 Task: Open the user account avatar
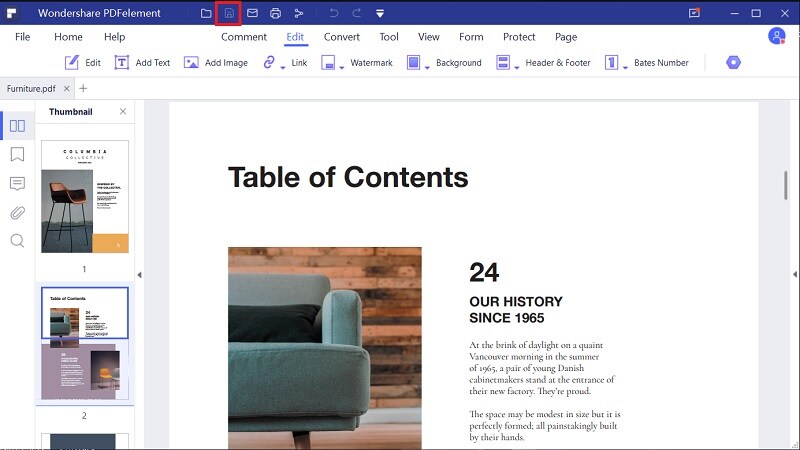777,36
